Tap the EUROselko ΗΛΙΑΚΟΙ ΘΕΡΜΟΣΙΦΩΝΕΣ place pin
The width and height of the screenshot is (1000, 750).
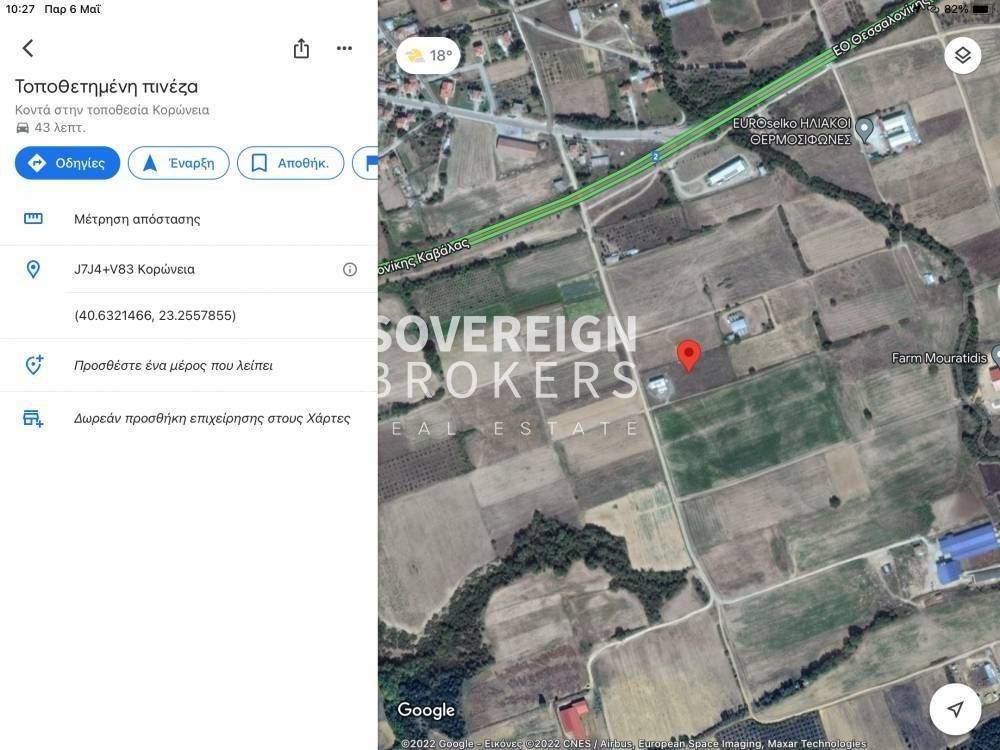pos(864,129)
